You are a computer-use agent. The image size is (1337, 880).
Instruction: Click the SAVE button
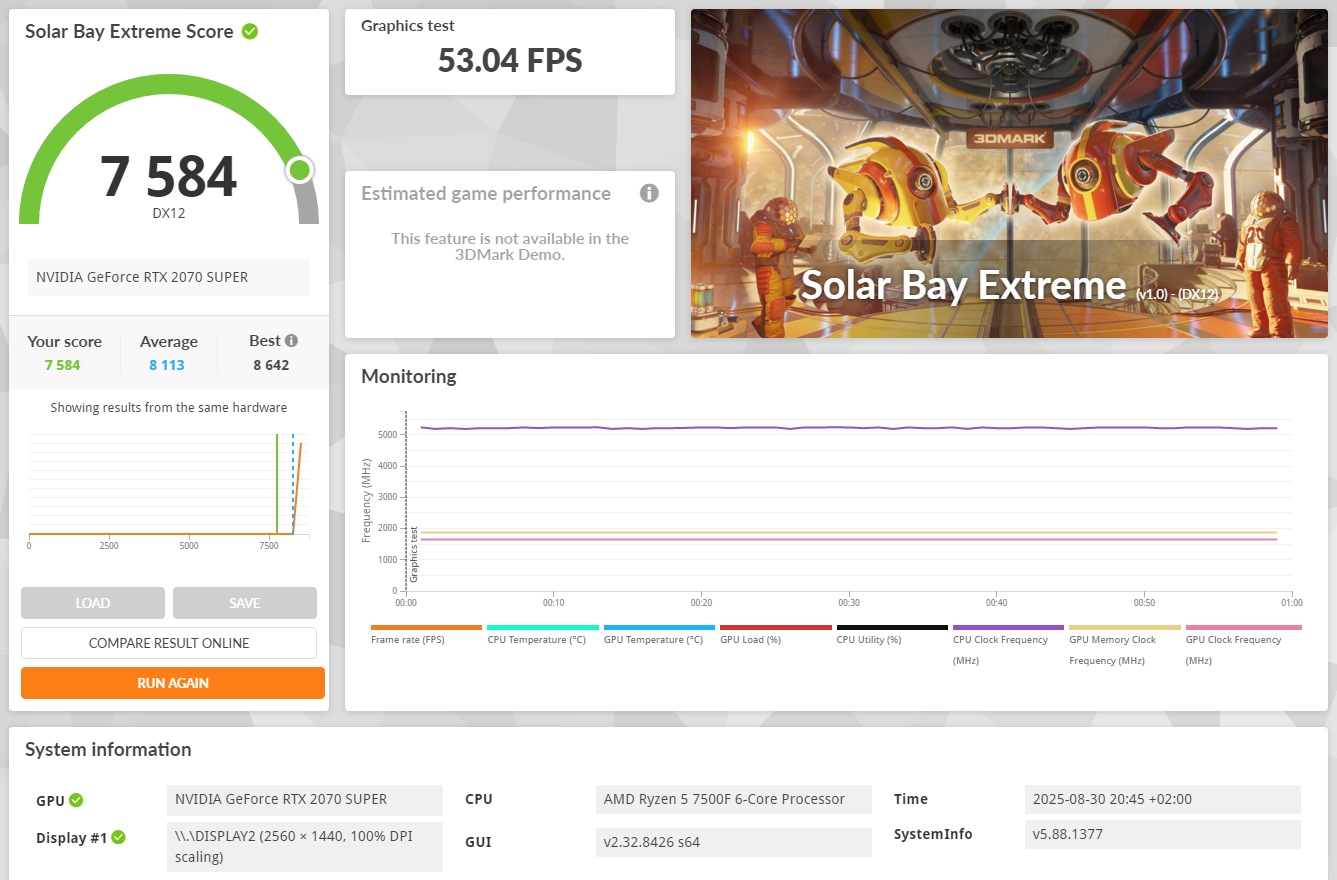coord(245,603)
